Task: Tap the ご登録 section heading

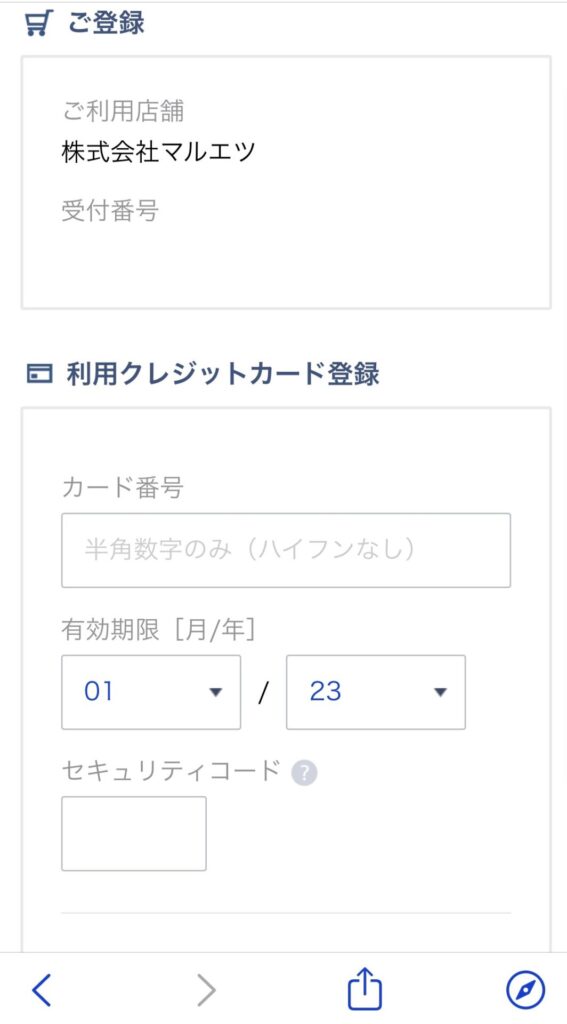Action: [x=106, y=24]
